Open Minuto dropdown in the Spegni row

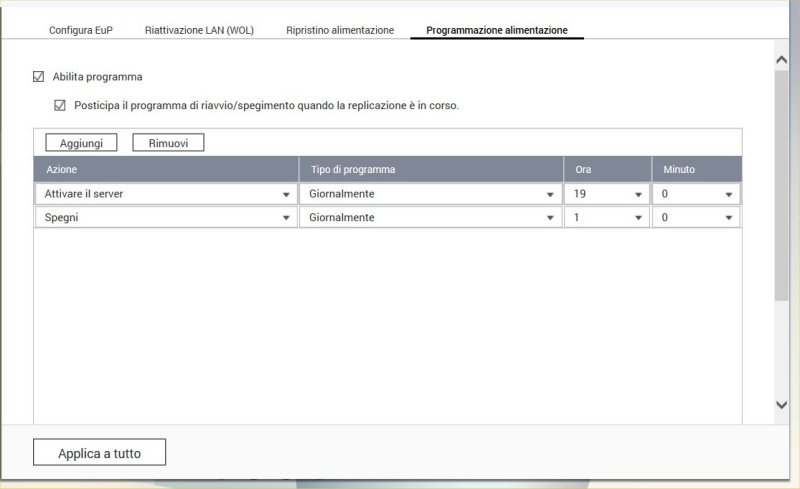pos(696,217)
